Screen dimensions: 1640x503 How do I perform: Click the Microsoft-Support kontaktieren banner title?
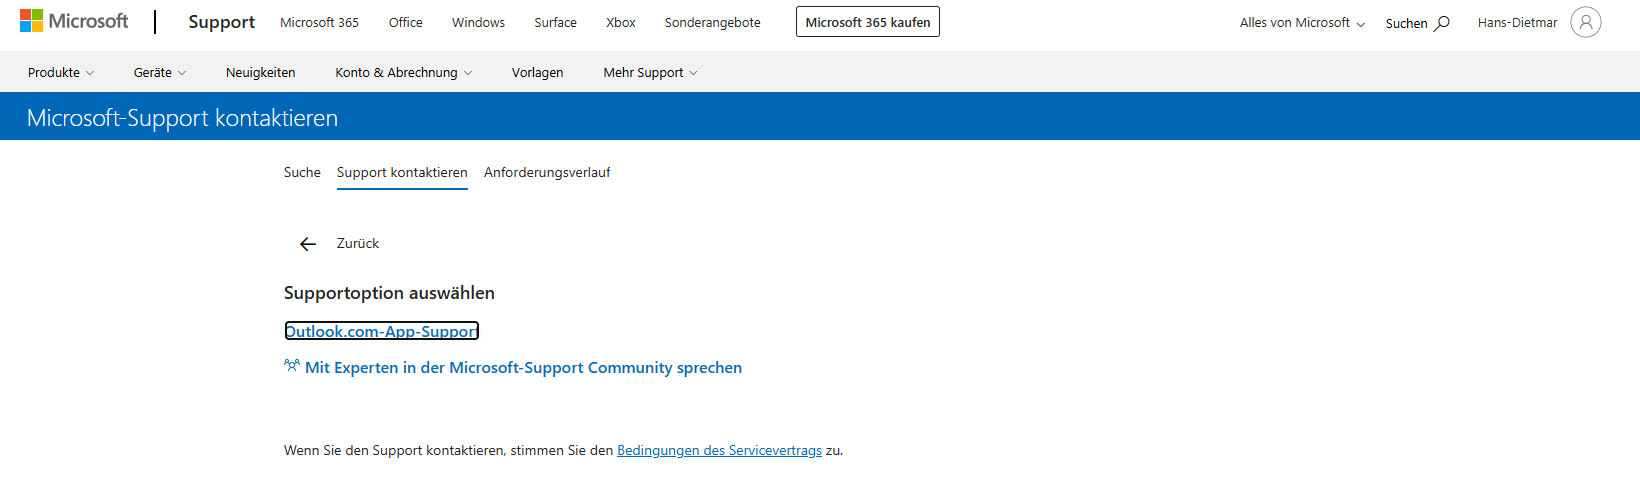click(x=182, y=118)
